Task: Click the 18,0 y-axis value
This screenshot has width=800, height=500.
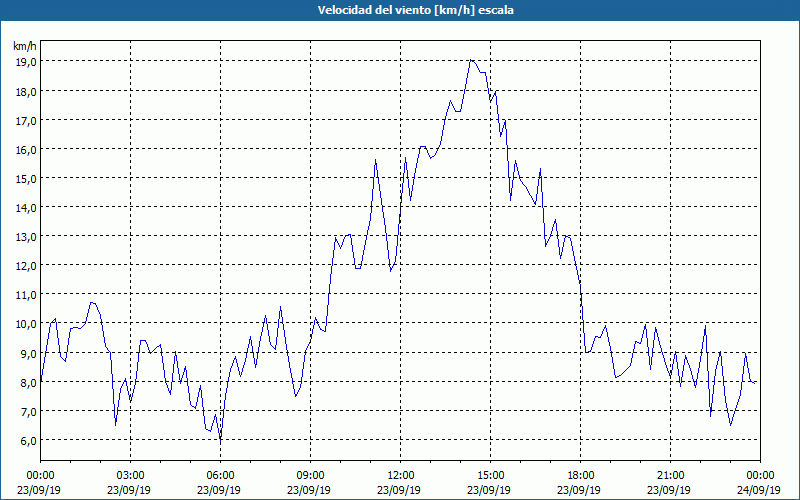Action: coord(26,92)
